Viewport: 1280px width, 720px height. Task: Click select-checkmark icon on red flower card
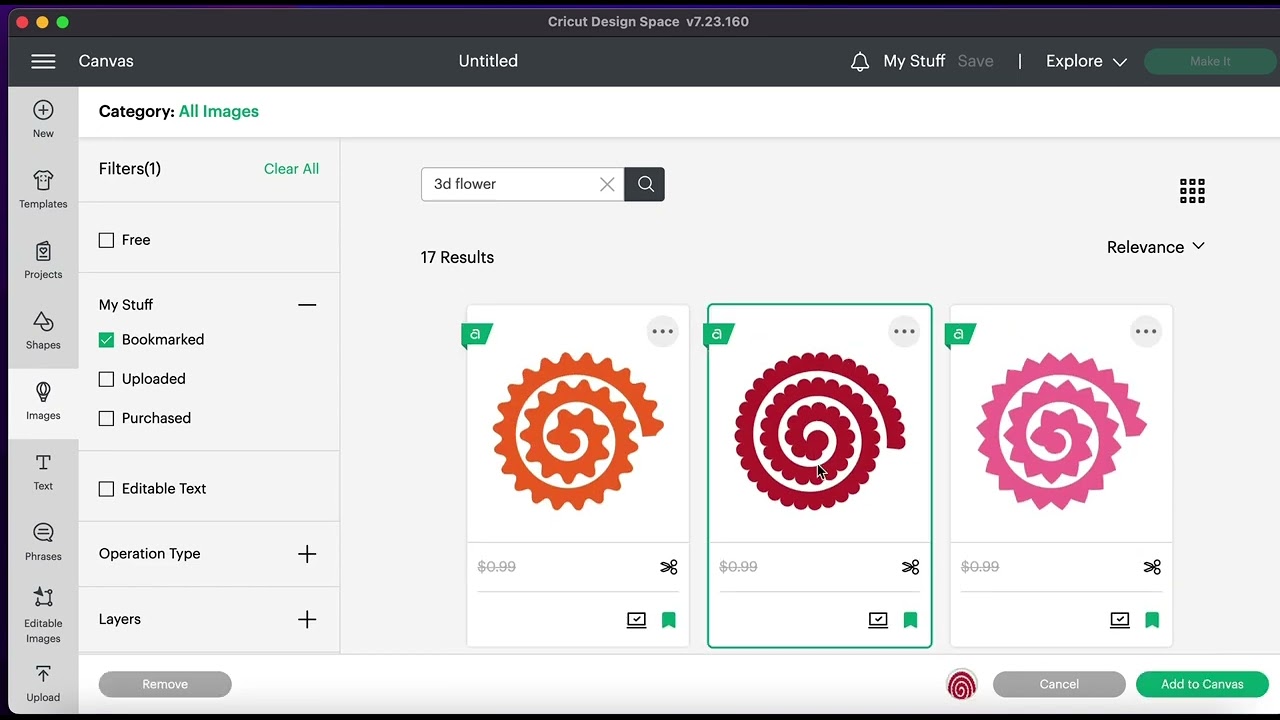point(878,620)
